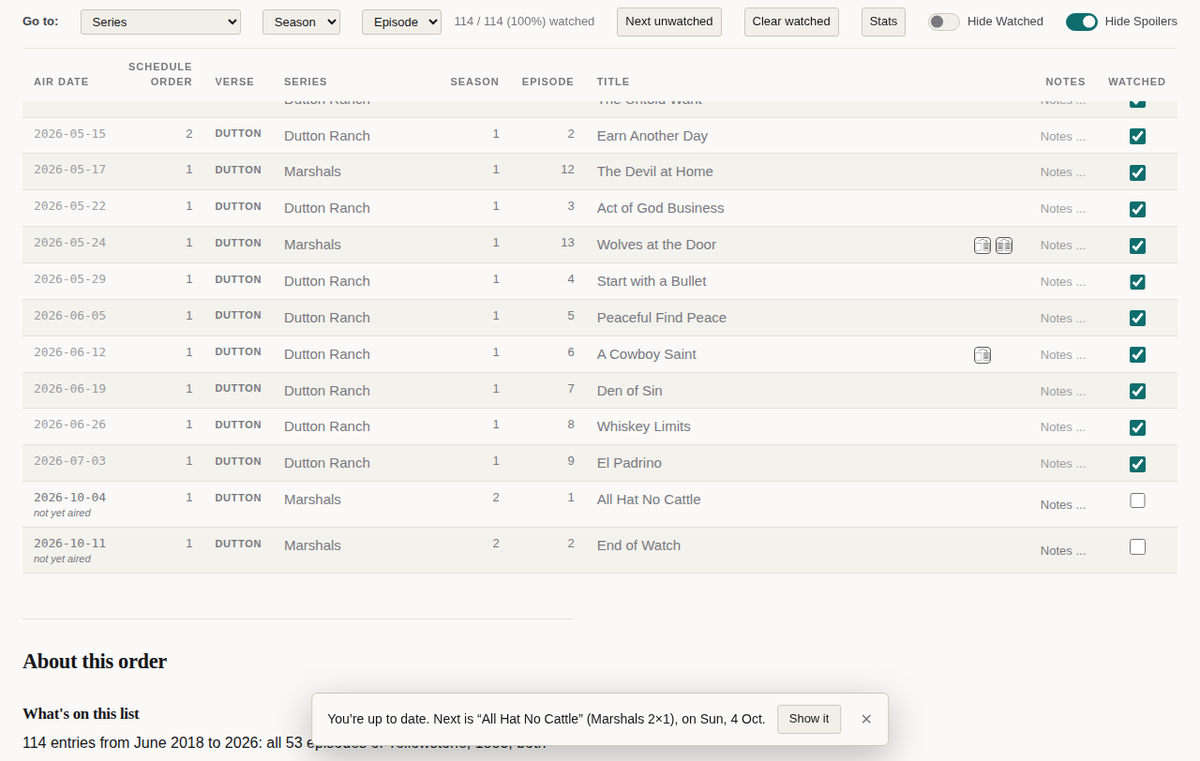The height and width of the screenshot is (761, 1200).
Task: Mark All Hat No Cattle as watched
Action: click(x=1137, y=500)
